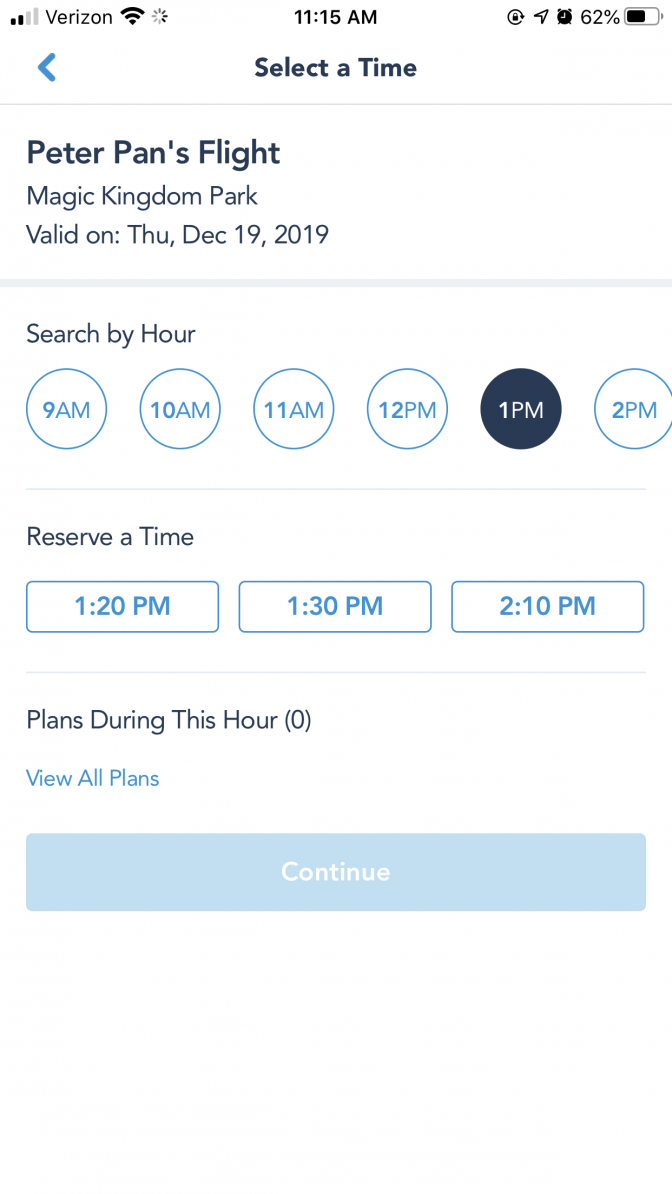This screenshot has width=672, height=1194.
Task: Reserve the 2:10 PM time slot
Action: (548, 607)
